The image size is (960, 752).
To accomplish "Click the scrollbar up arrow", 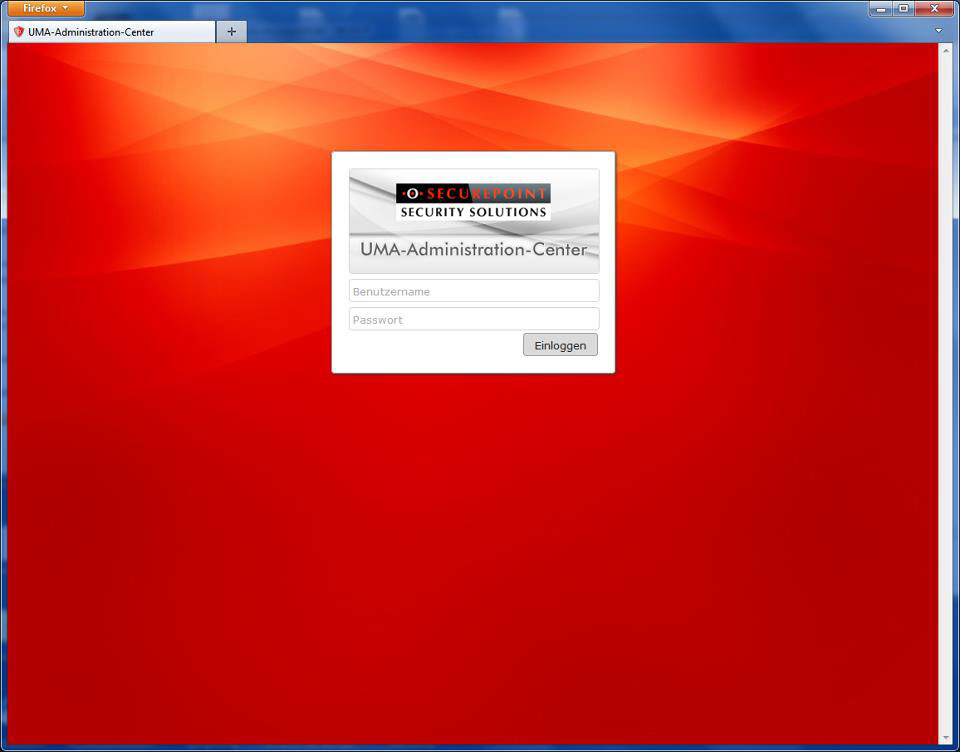I will [x=945, y=49].
